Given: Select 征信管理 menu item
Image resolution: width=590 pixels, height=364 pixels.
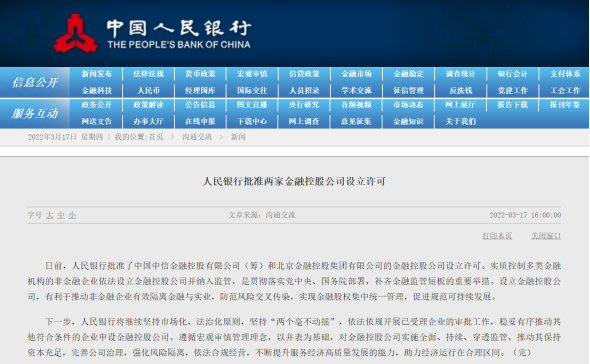Looking at the screenshot, I should [408, 90].
